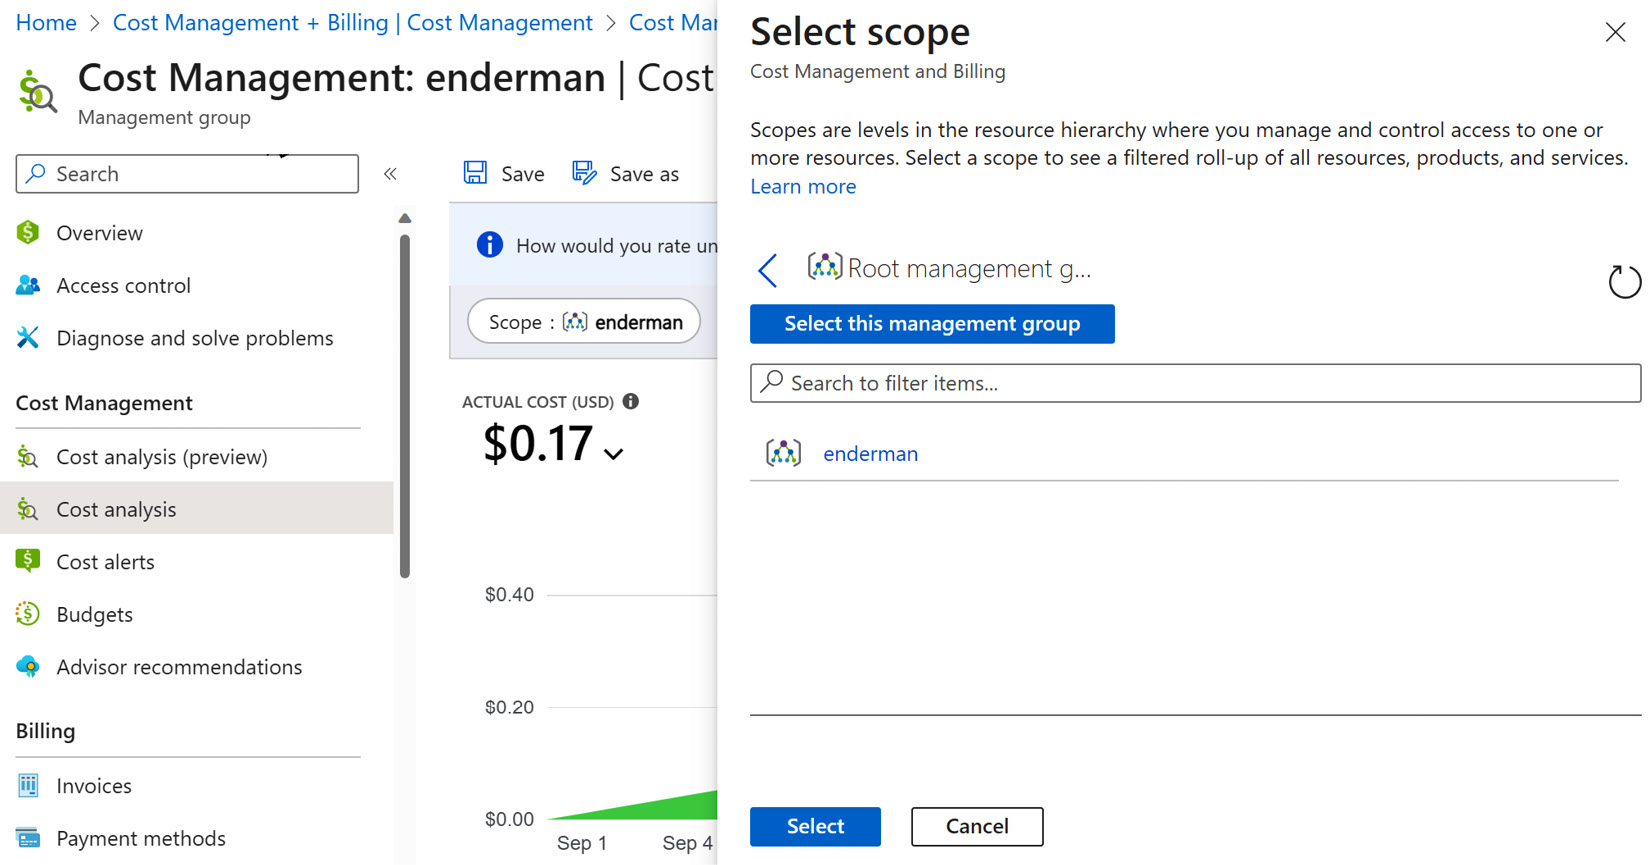Focus Search to filter items field
The image size is (1650, 865).
(x=1195, y=383)
